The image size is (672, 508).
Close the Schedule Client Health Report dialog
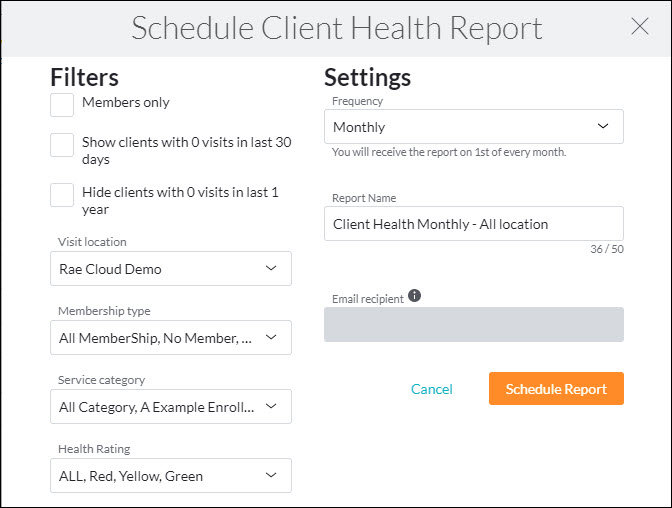tap(640, 27)
